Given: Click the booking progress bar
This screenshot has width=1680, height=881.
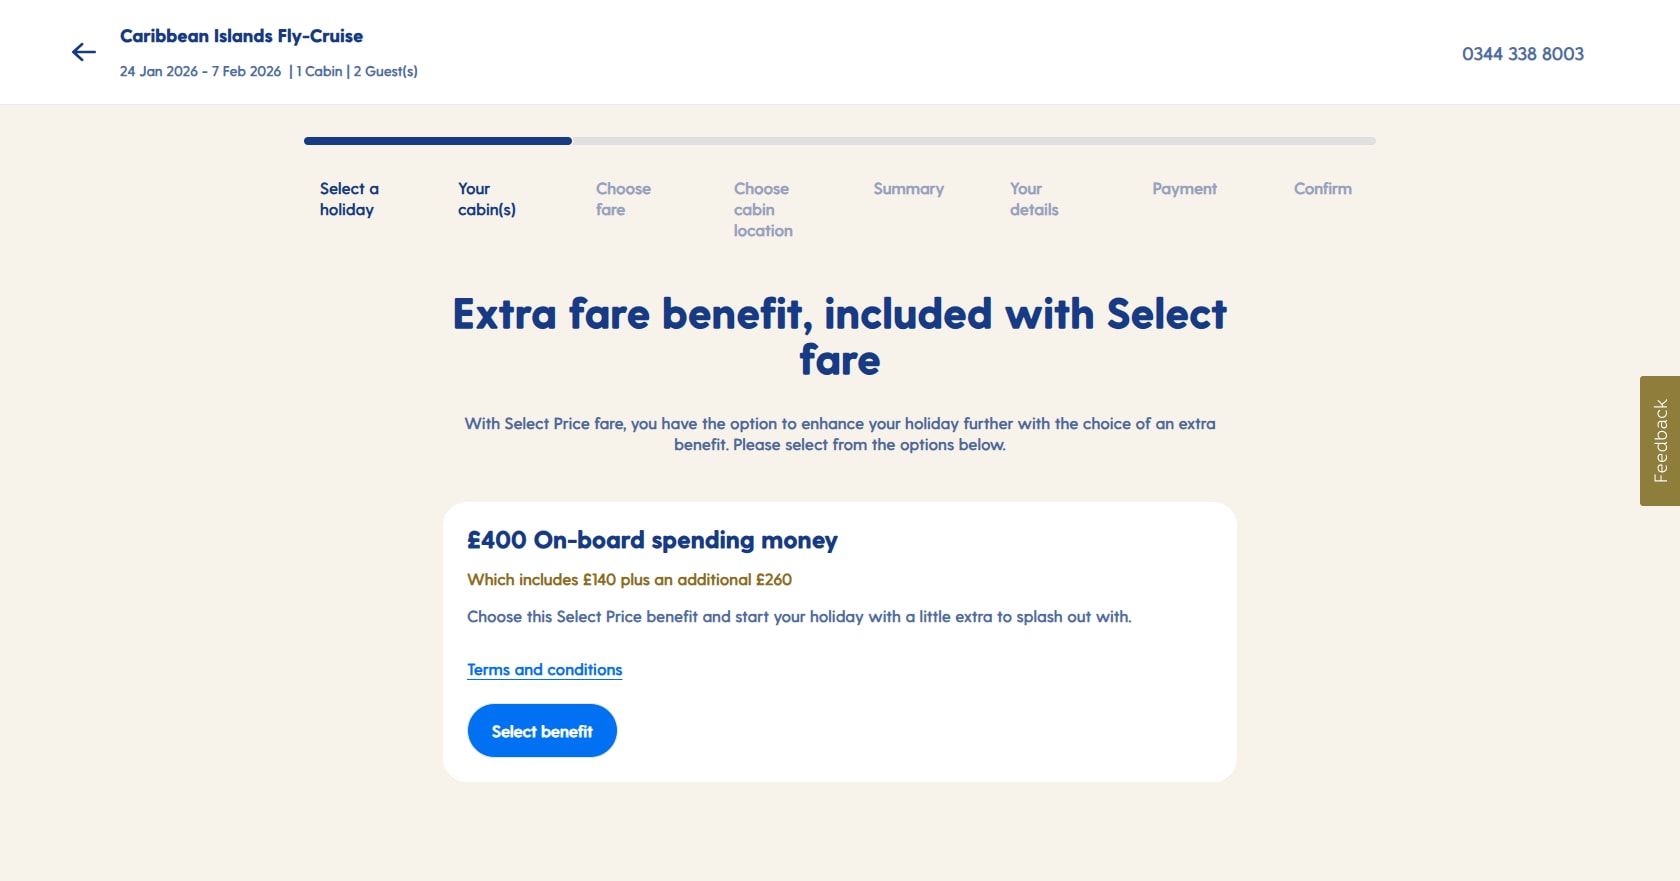Looking at the screenshot, I should coord(840,141).
